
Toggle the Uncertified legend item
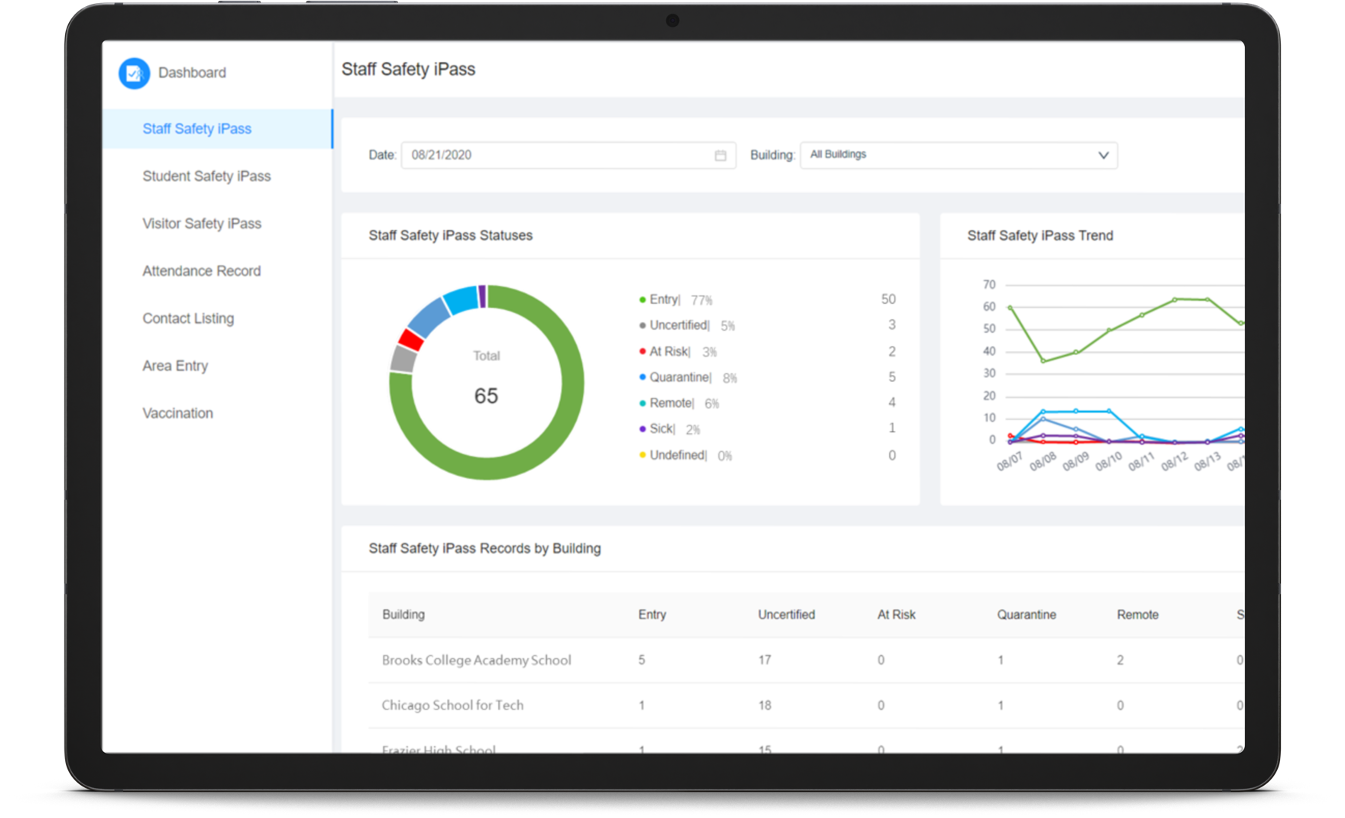click(678, 326)
